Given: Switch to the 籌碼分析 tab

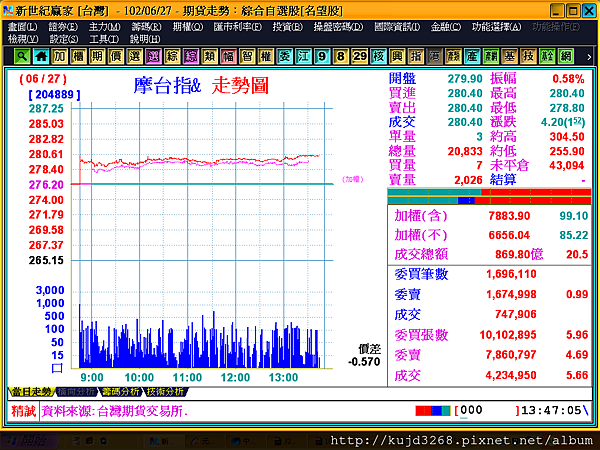Looking at the screenshot, I should click(121, 392).
